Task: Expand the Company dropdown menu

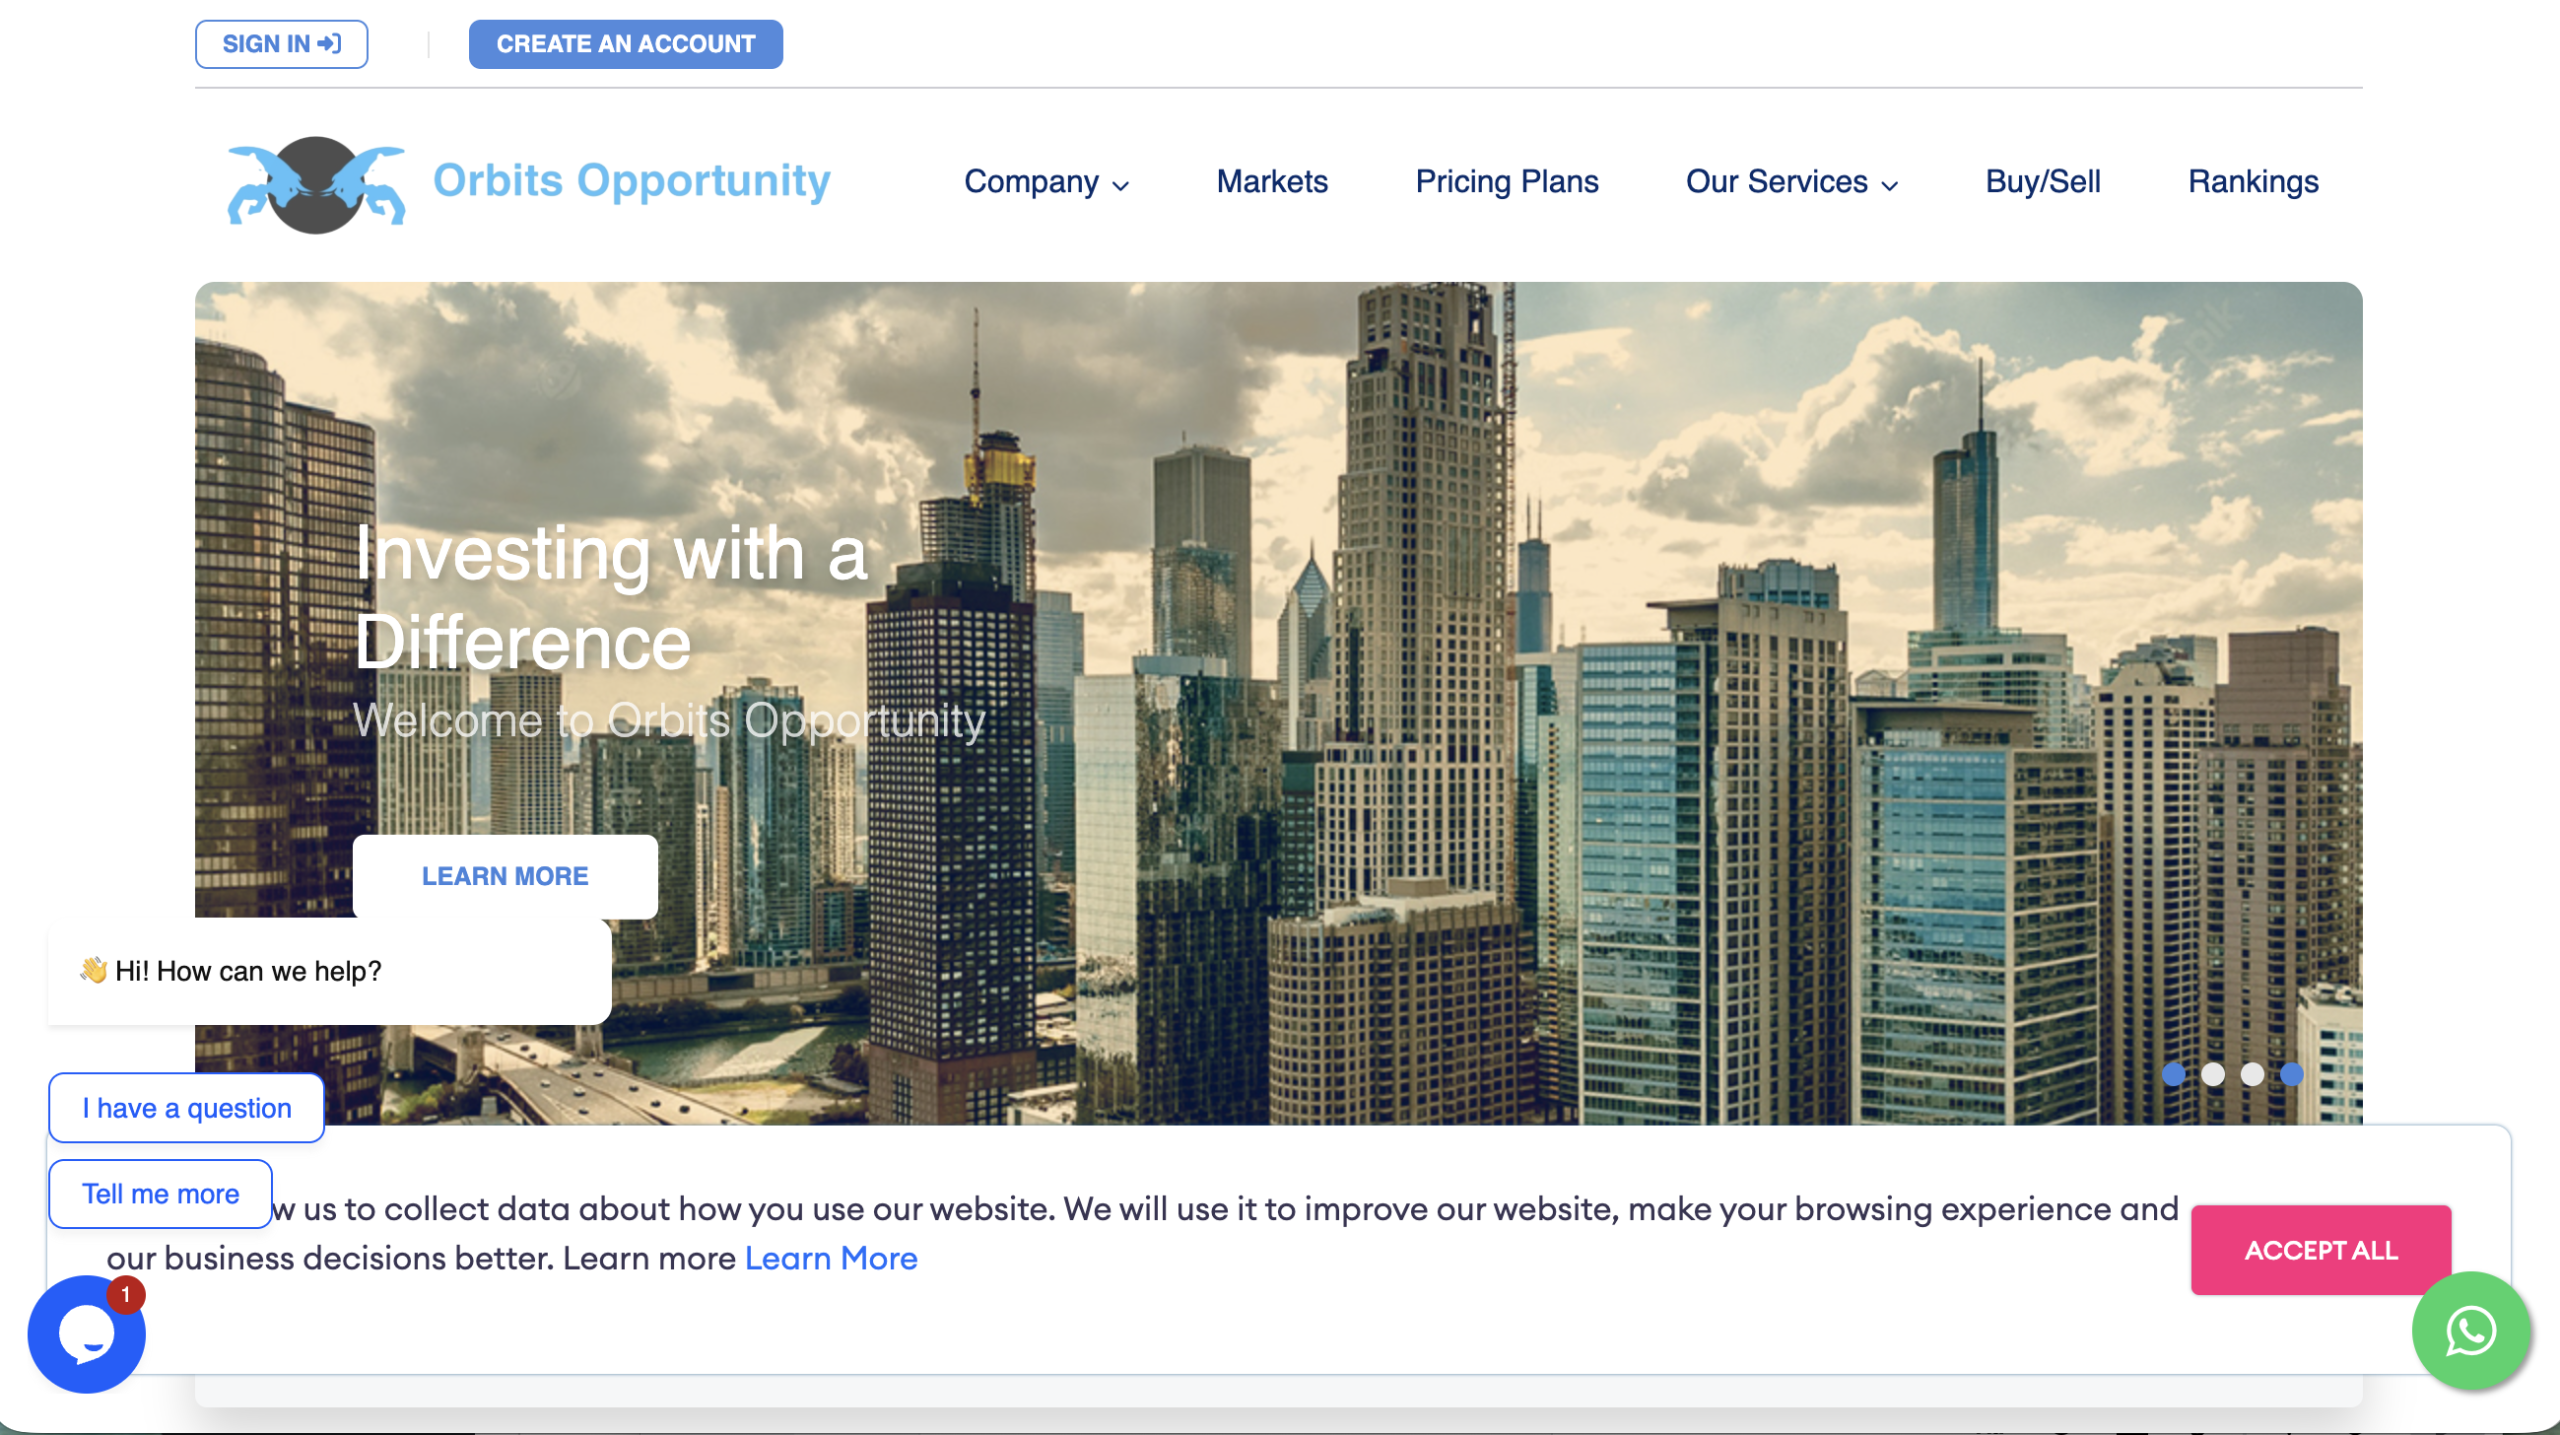Action: click(x=1045, y=182)
